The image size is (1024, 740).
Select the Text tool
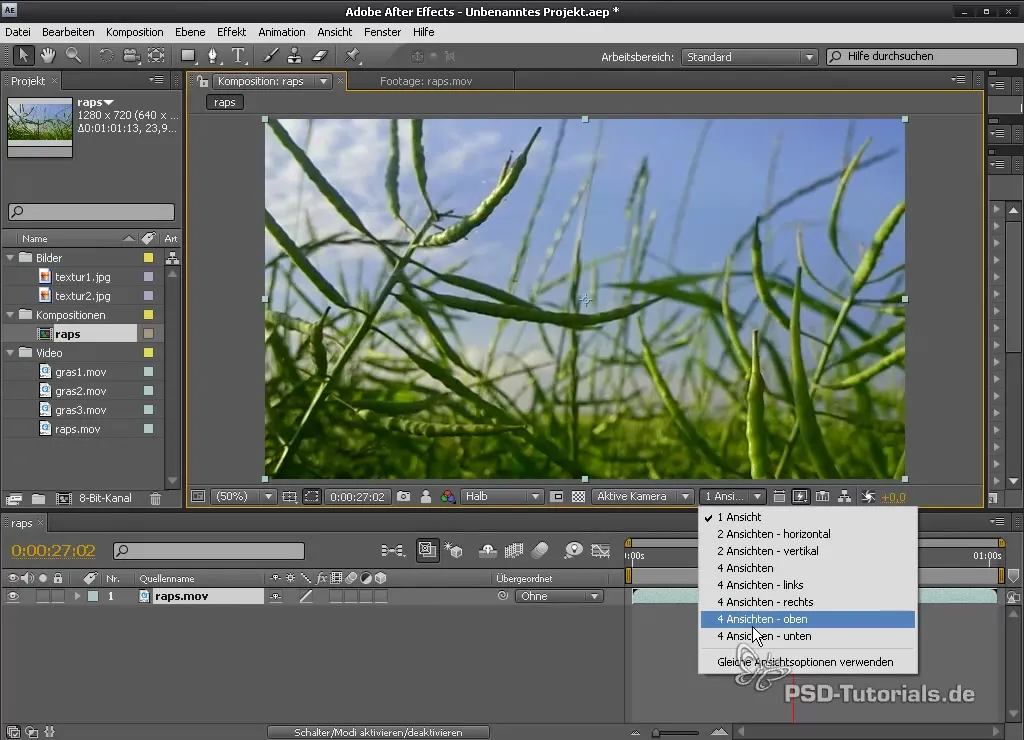click(238, 56)
